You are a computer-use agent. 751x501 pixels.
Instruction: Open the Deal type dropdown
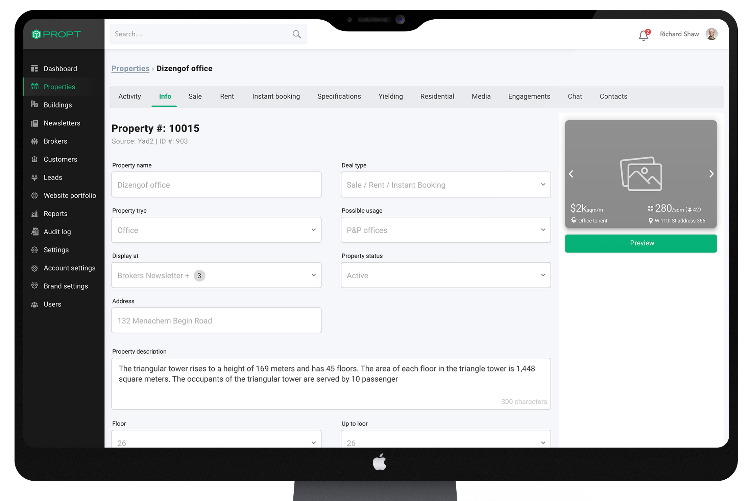446,185
